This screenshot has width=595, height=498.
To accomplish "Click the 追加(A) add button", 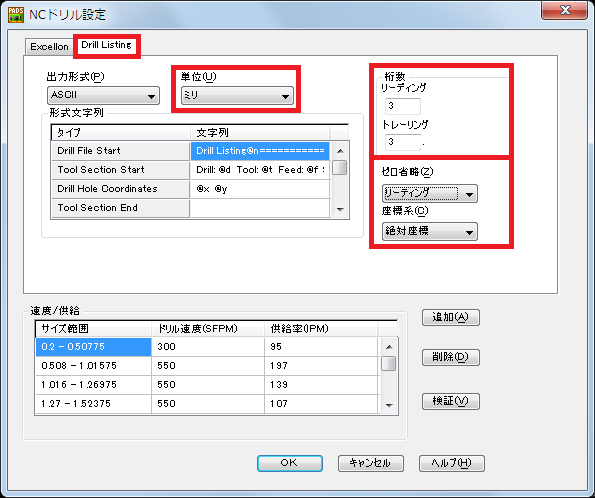I will click(451, 317).
